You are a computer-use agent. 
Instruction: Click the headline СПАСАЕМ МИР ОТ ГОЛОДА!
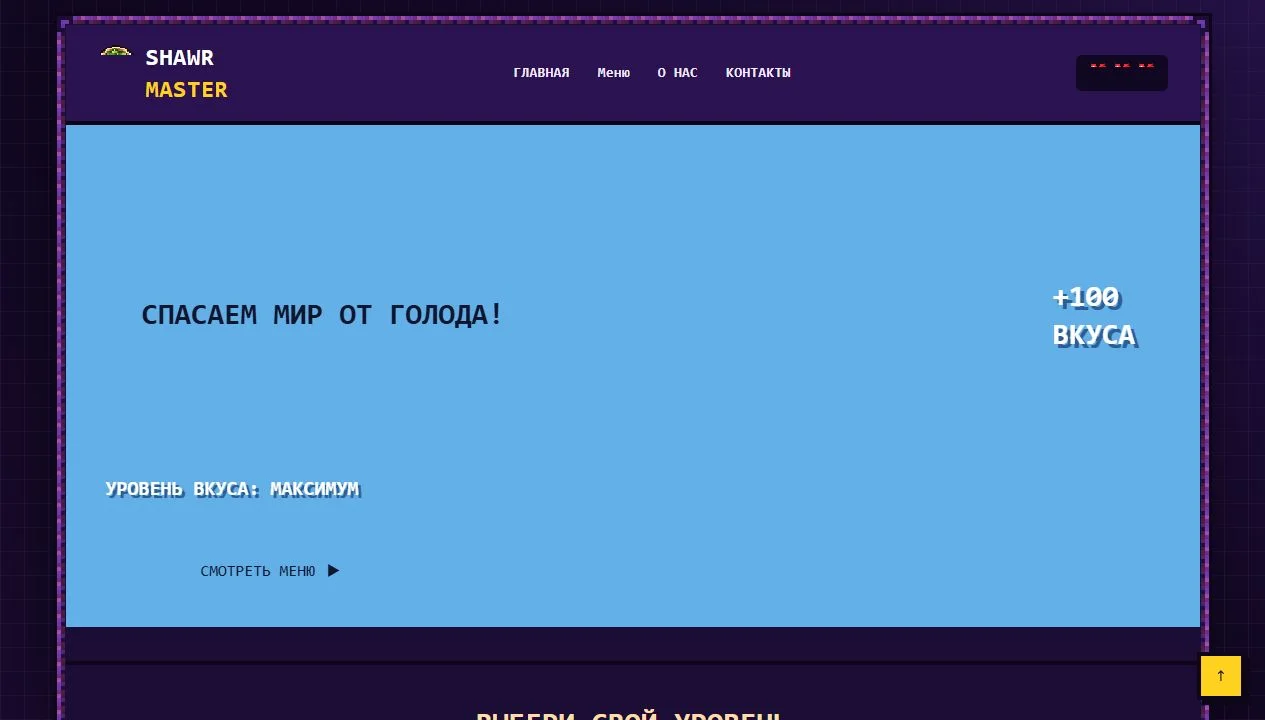click(x=322, y=315)
